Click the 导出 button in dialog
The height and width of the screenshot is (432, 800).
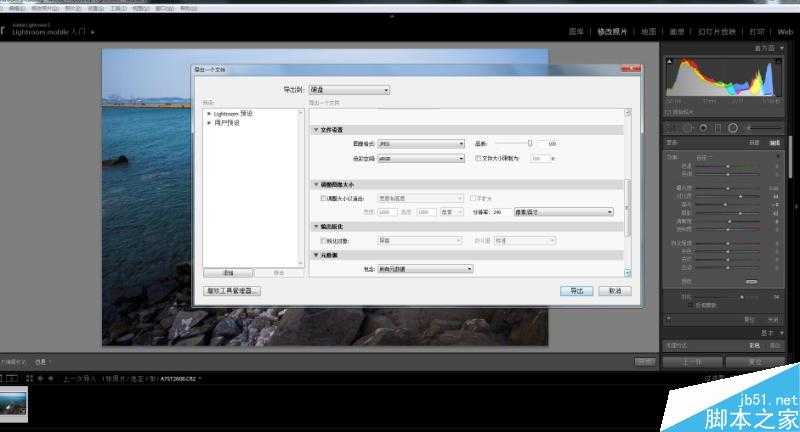tap(576, 290)
